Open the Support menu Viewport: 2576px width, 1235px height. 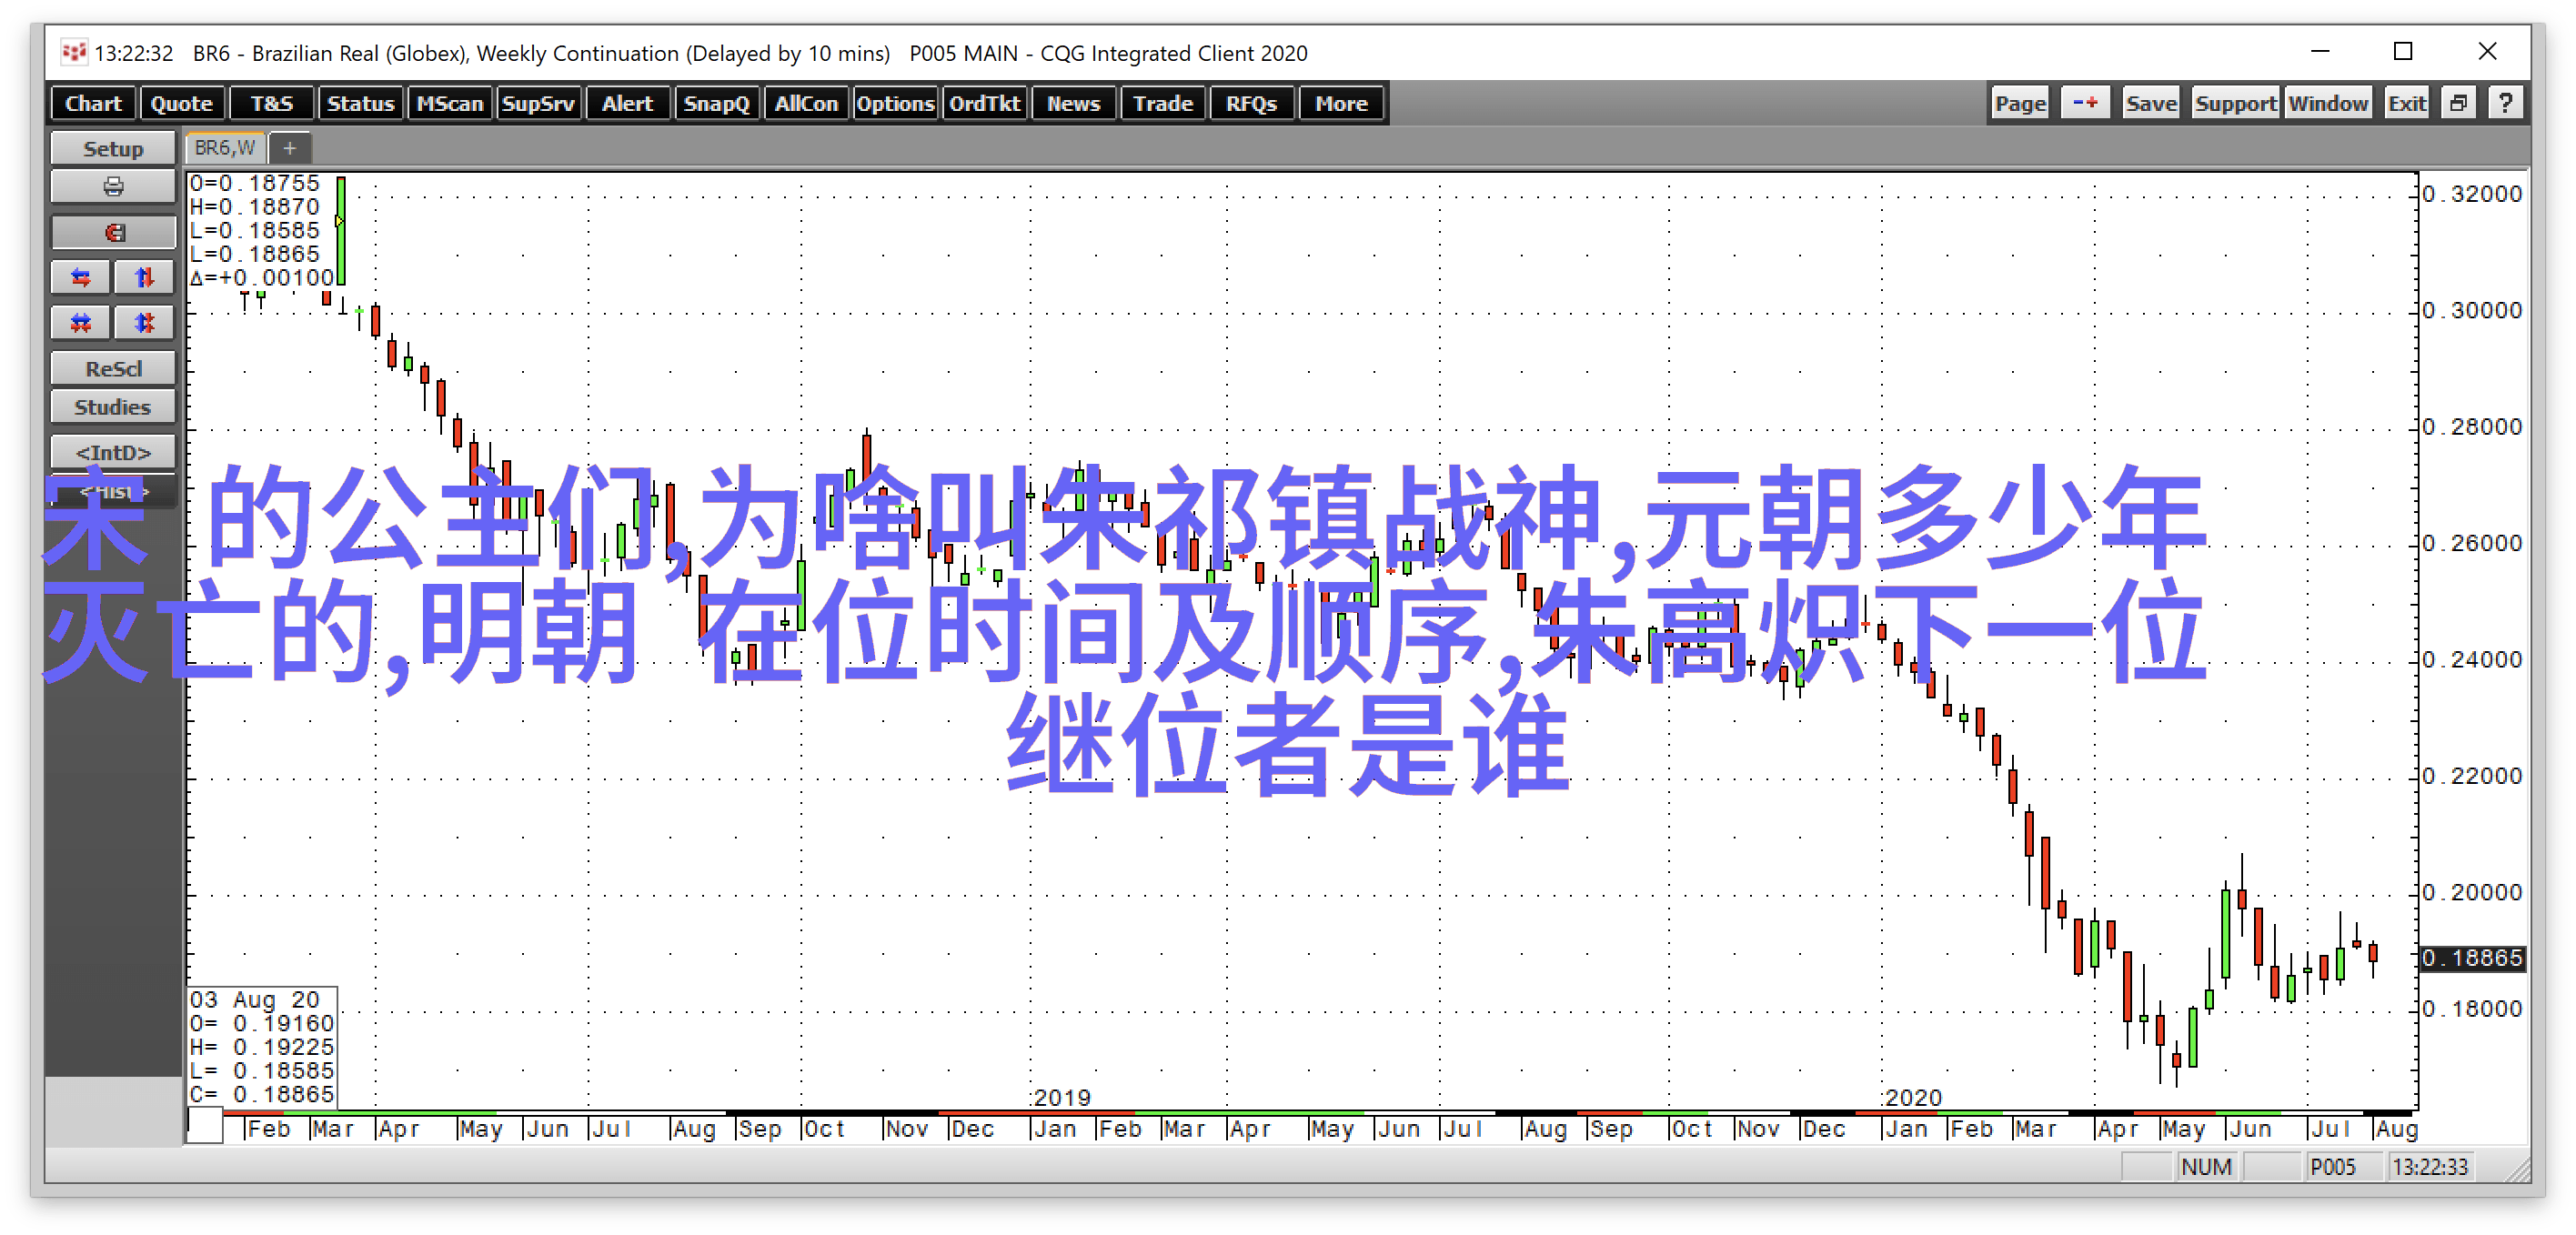[2235, 103]
